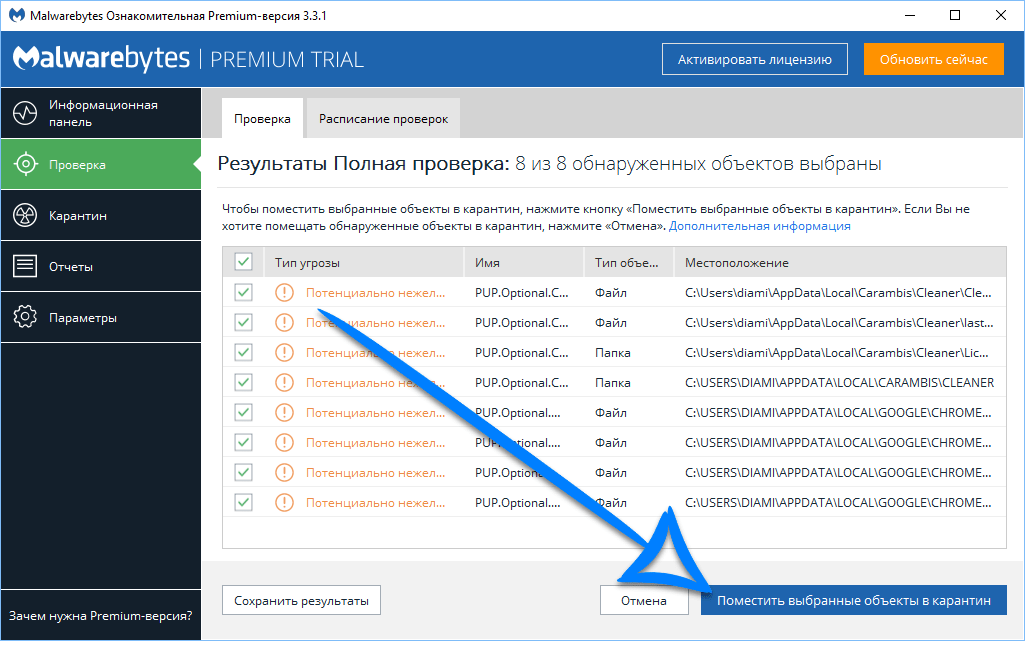This screenshot has height=645, width=1025.
Task: Click the Scan target icon in sidebar
Action: click(25, 164)
